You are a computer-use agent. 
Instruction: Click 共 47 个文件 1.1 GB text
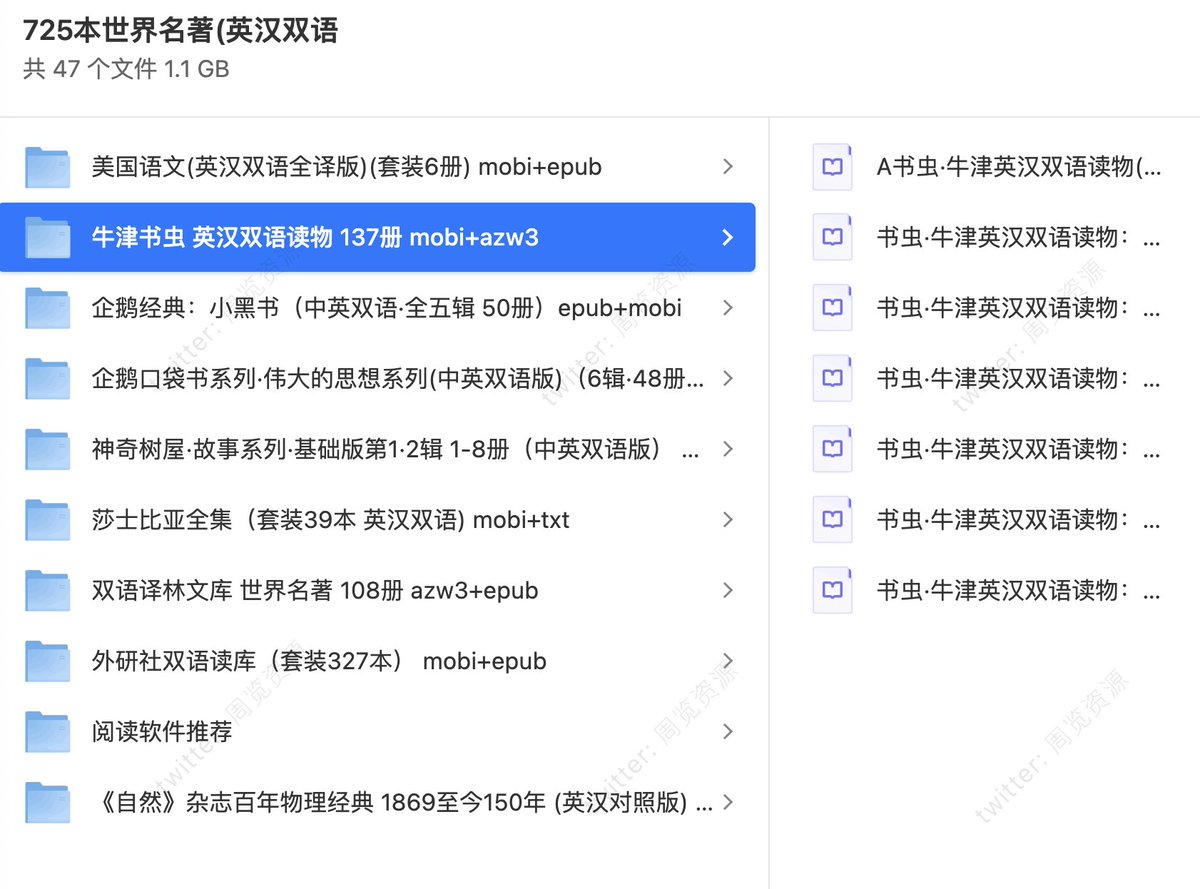pos(126,69)
